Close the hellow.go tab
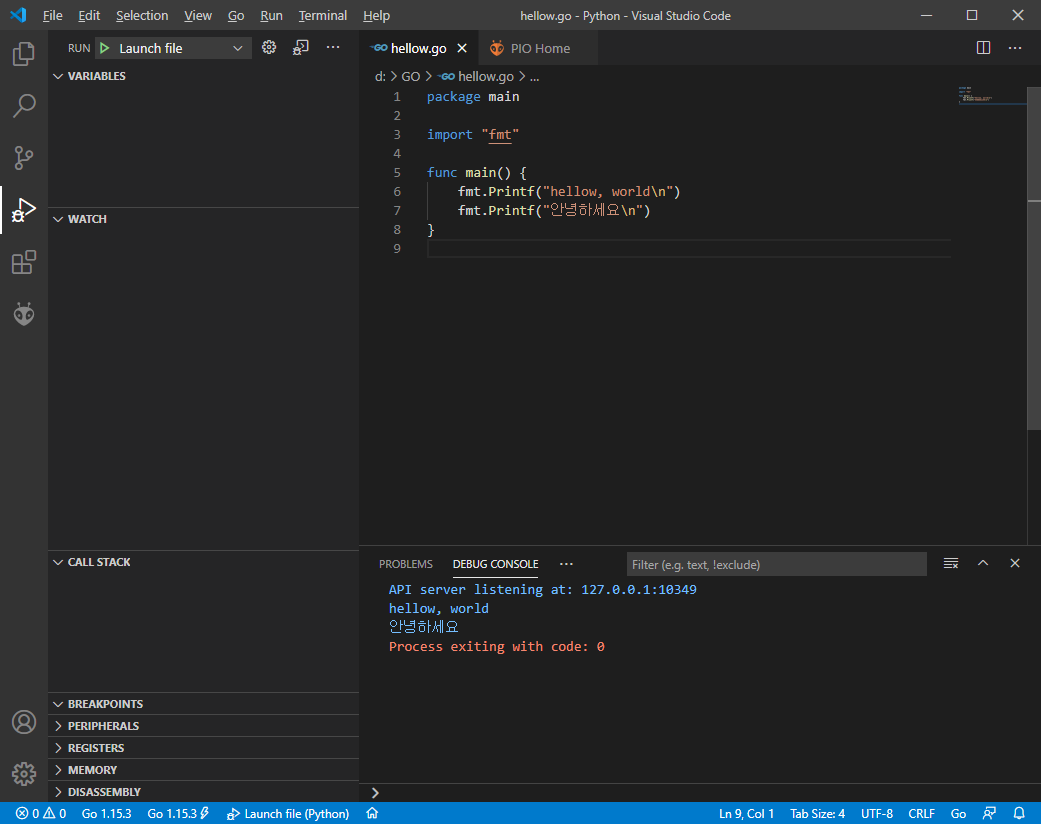The width and height of the screenshot is (1041, 824). pyautogui.click(x=462, y=48)
